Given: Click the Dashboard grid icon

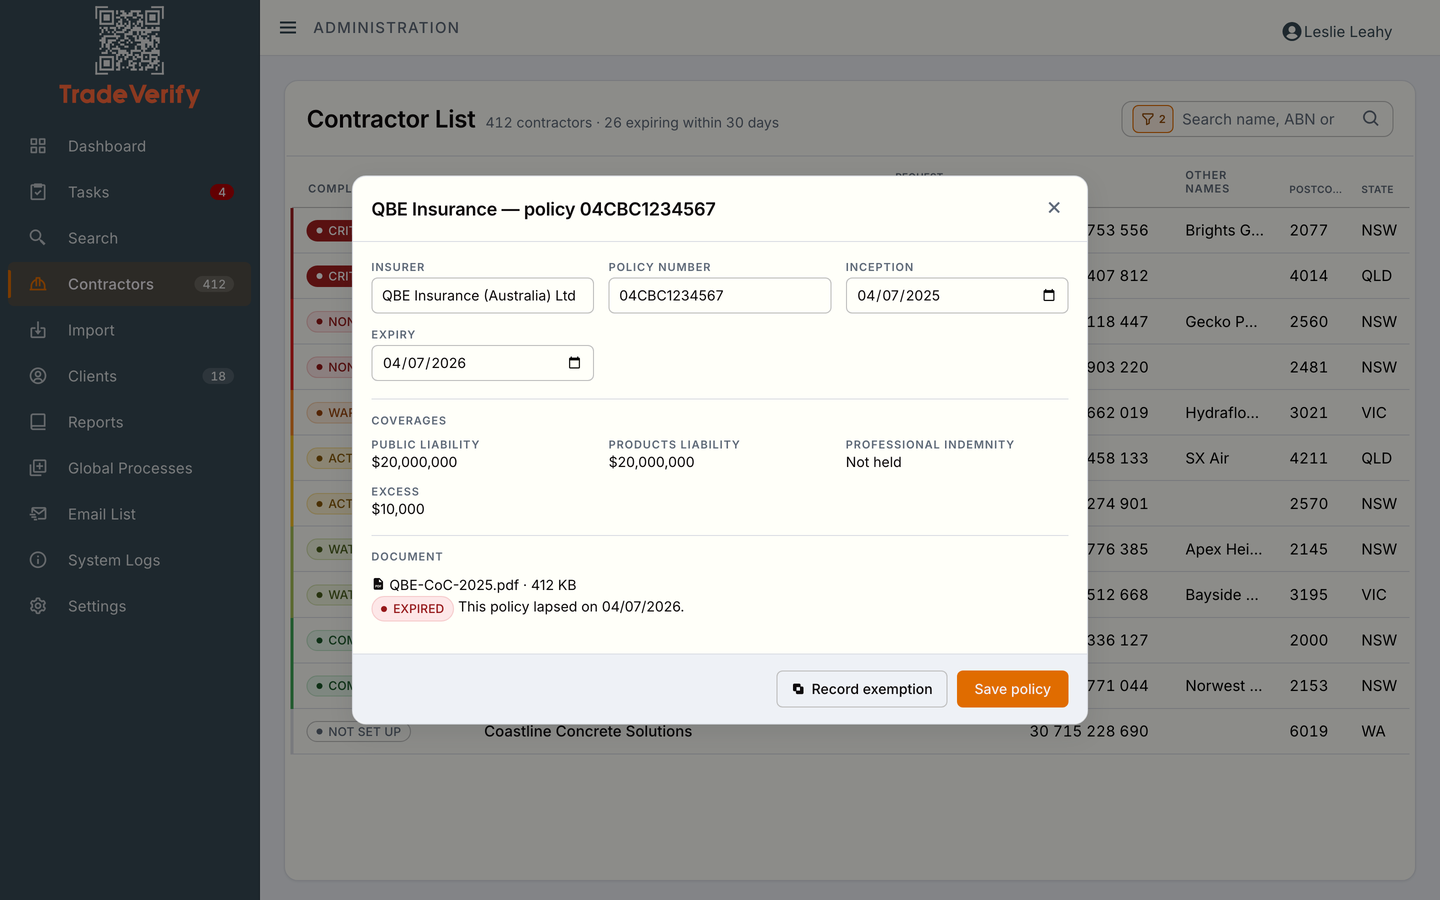Looking at the screenshot, I should click(x=38, y=146).
